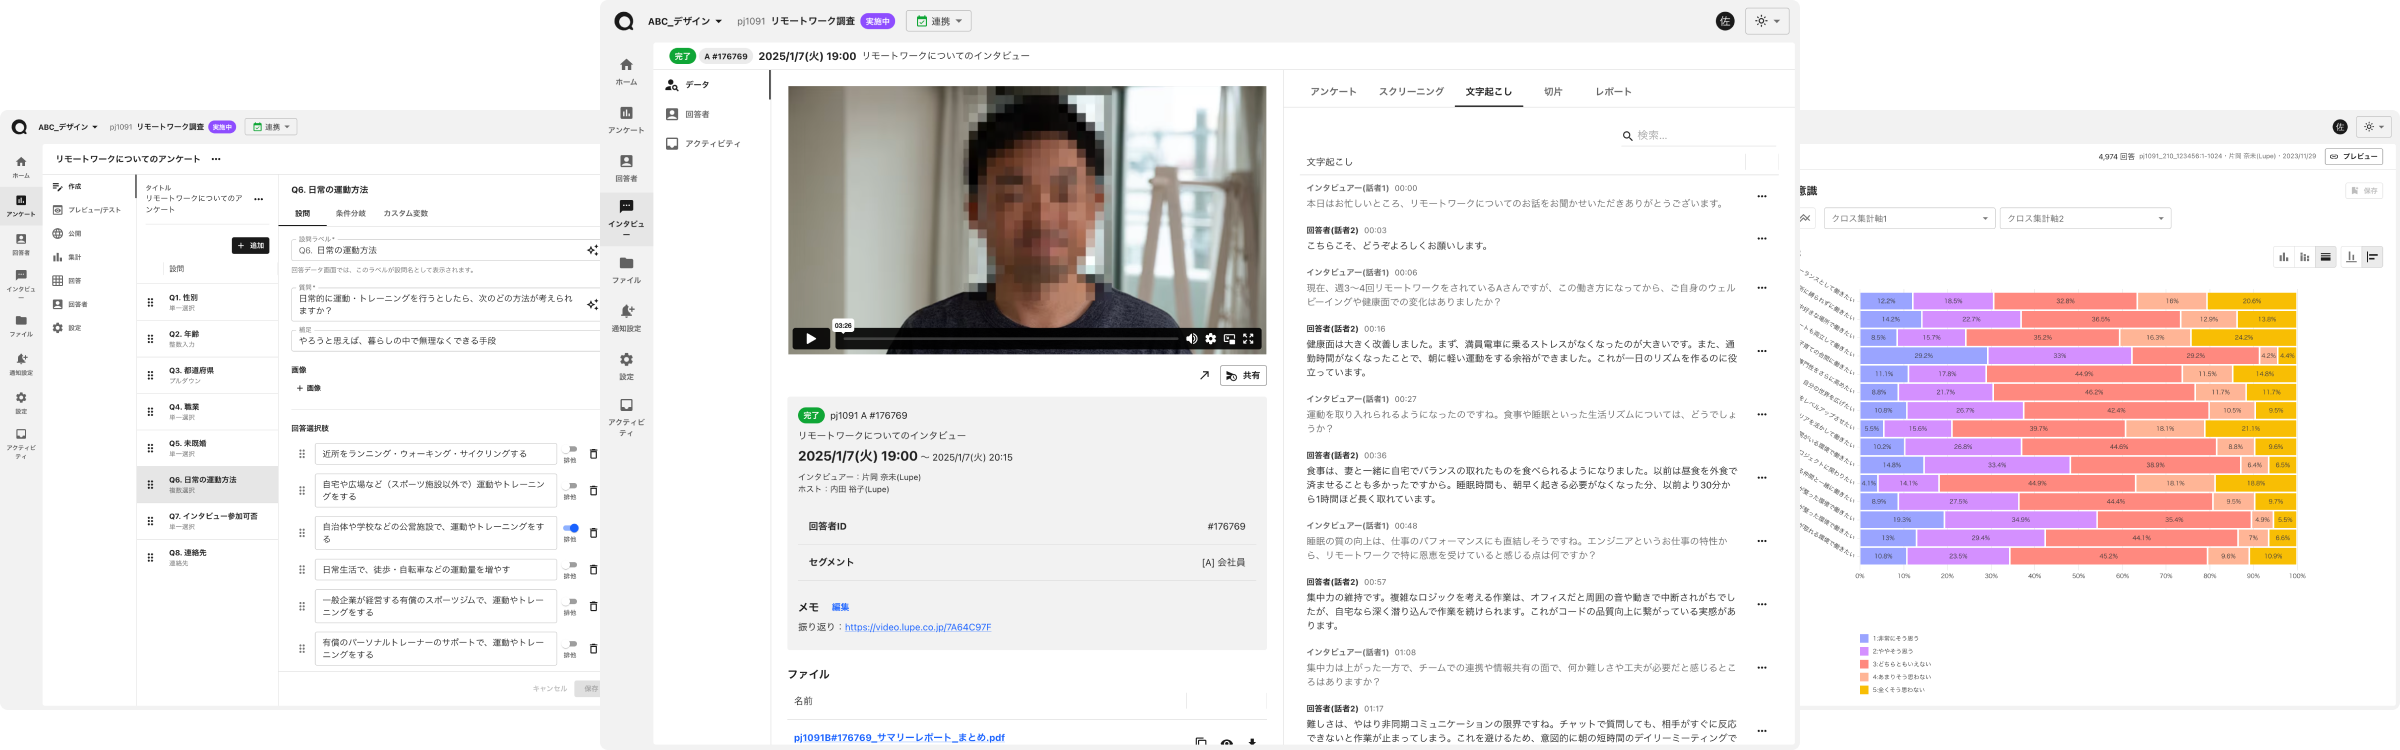Screen dimensions: 2400x750
Task: Open video player settings gear
Action: (x=1210, y=339)
